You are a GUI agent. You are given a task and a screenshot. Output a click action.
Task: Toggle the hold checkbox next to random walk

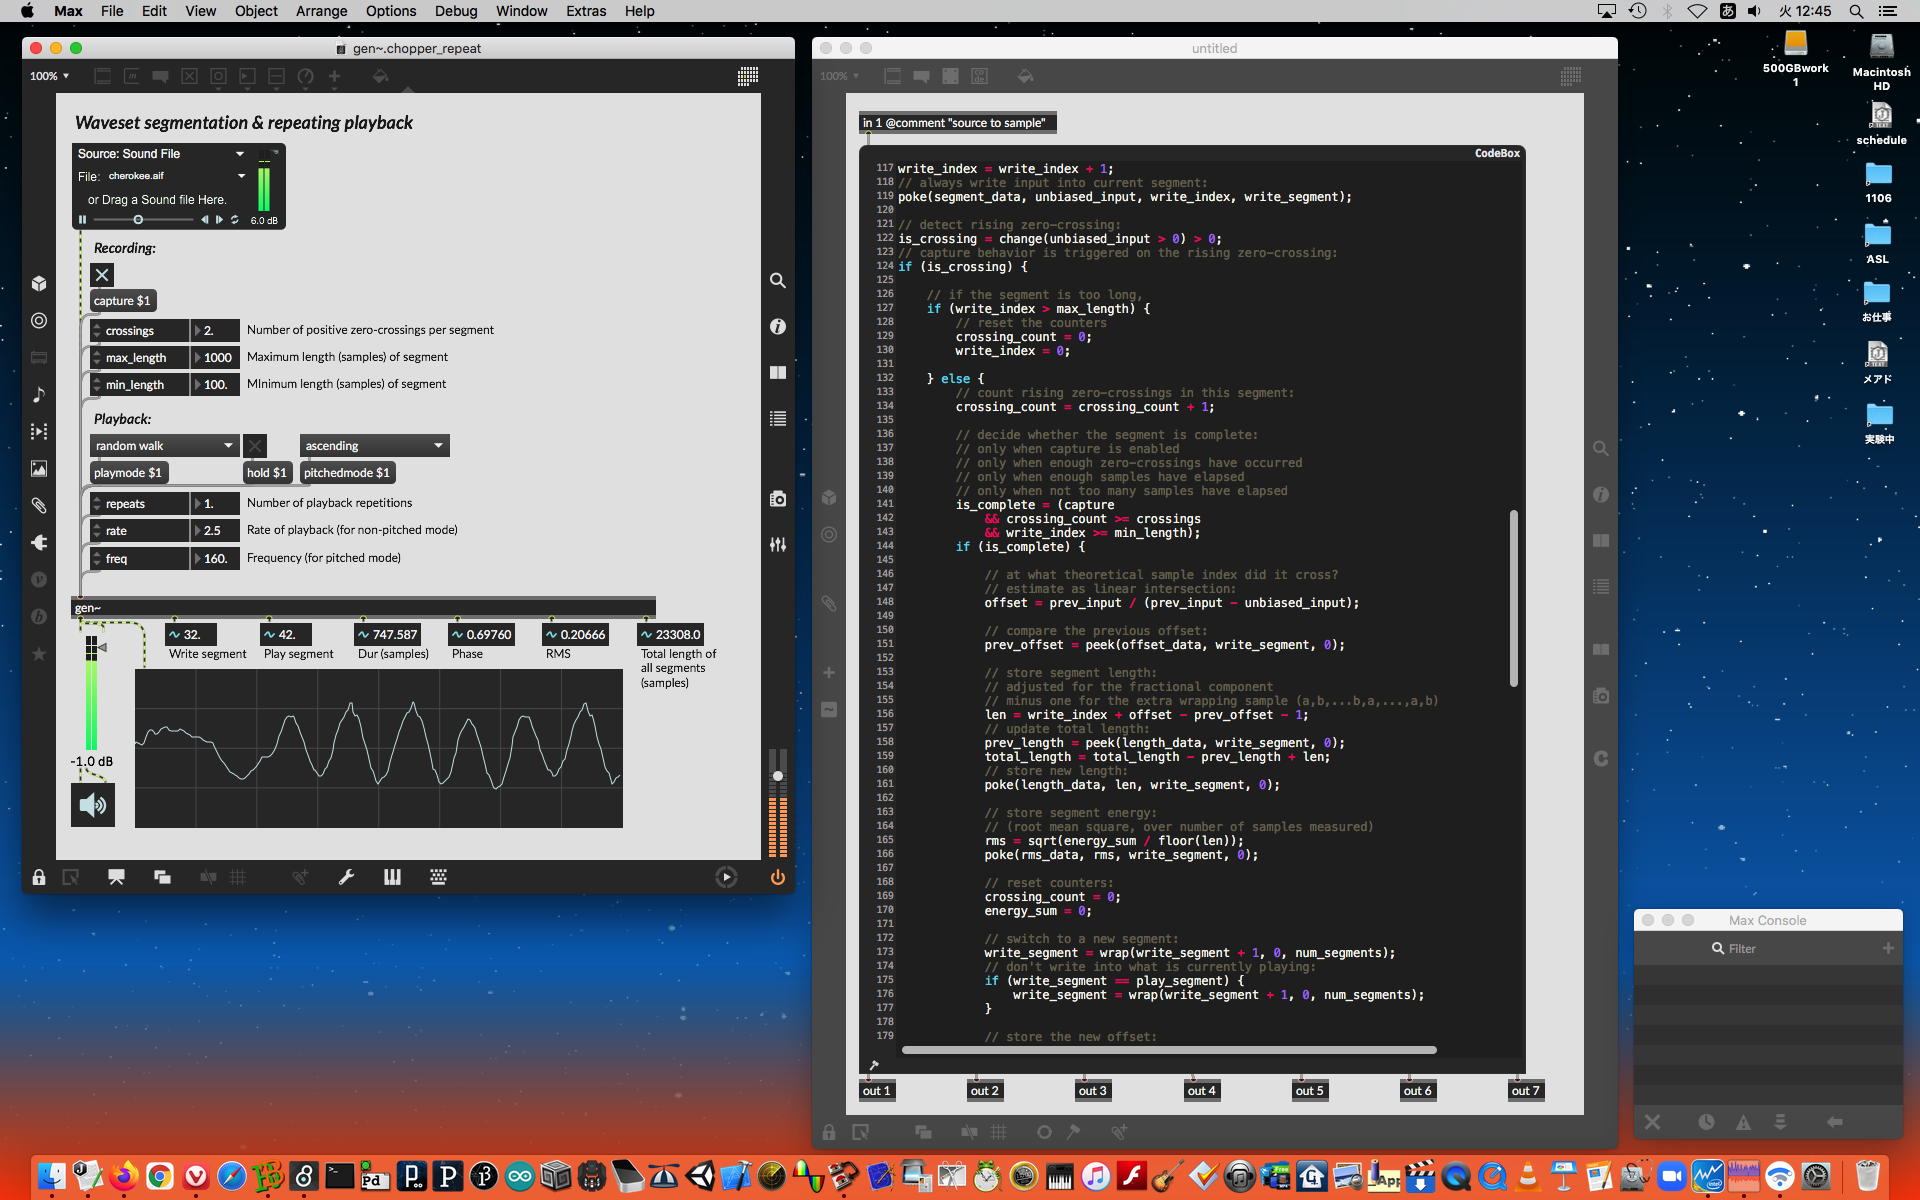[255, 446]
